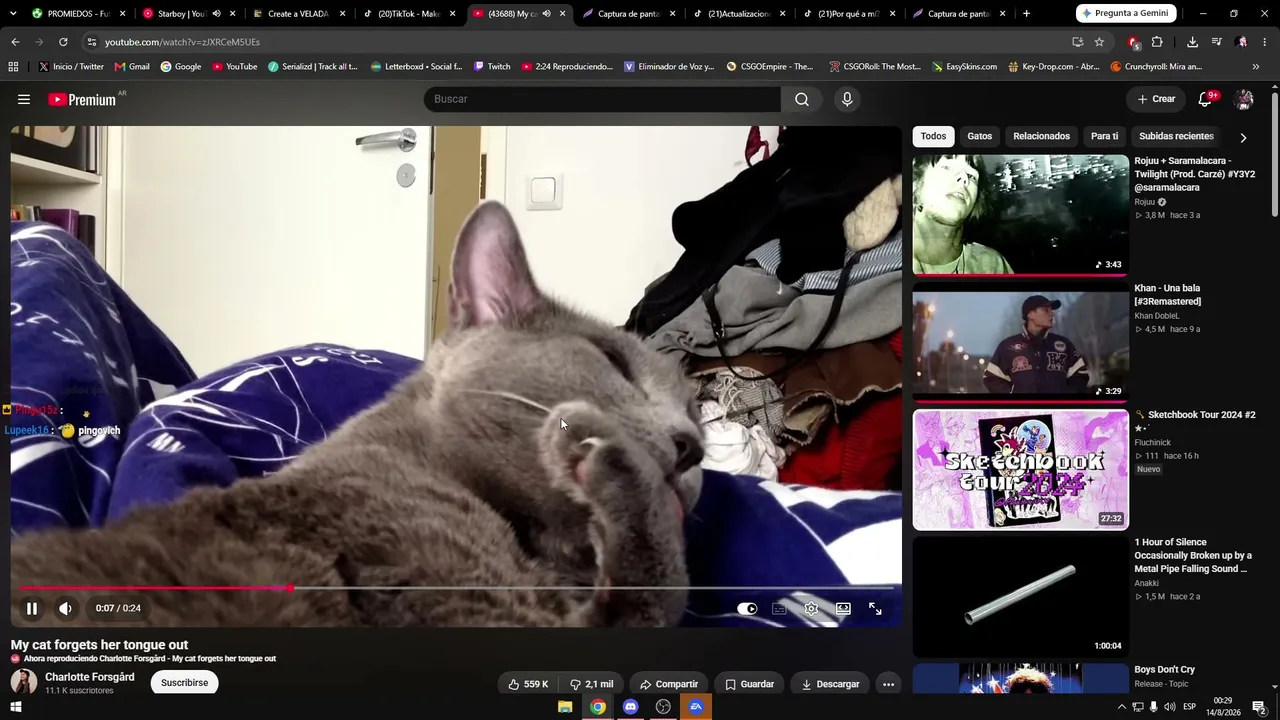Screen dimensions: 1280x720
Task: Open the Sketchbook Tour 2024 thumbnail
Action: (x=1020, y=469)
